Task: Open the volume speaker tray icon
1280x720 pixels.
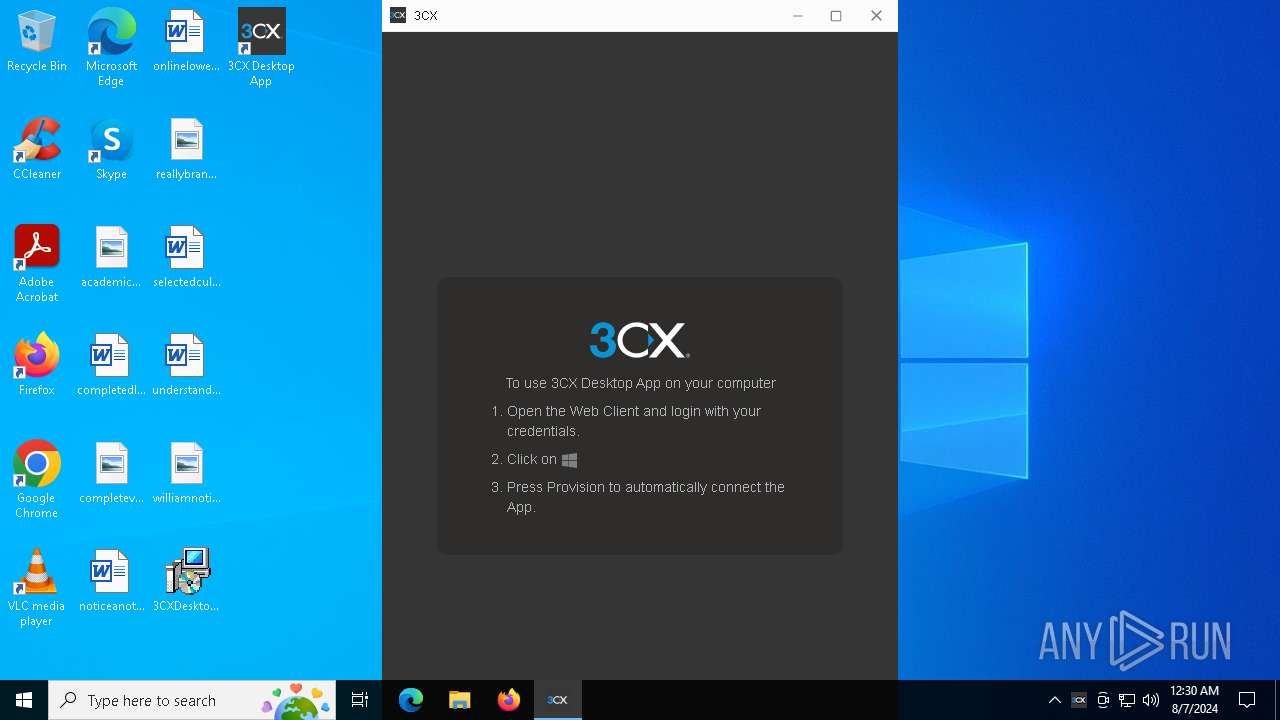Action: pyautogui.click(x=1151, y=700)
